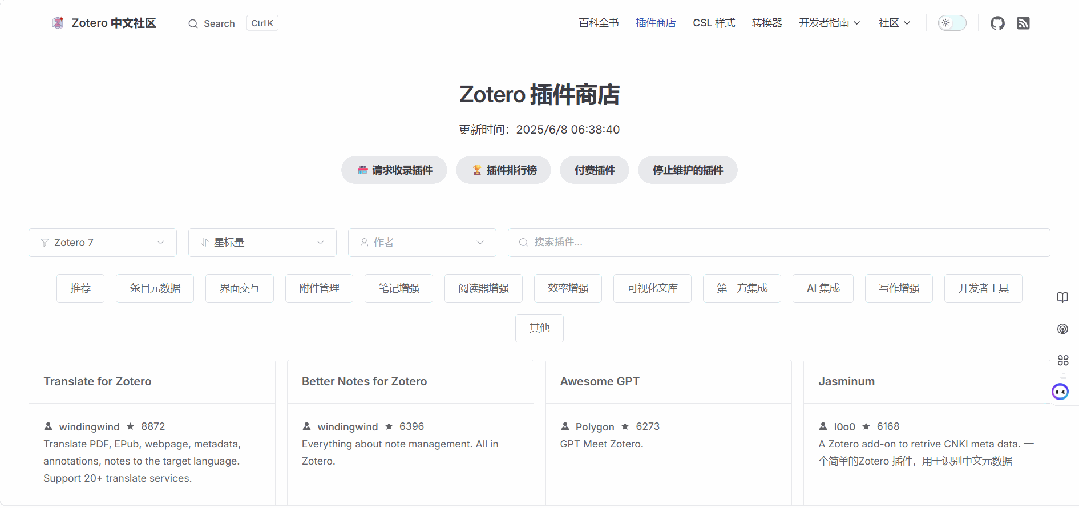Click the 插件排行榜 button
Viewport: 1079px width, 508px height.
pos(504,170)
